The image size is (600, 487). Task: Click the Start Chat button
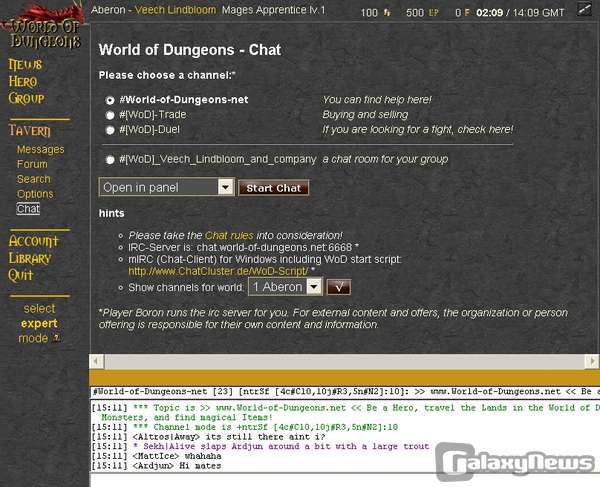coord(273,188)
